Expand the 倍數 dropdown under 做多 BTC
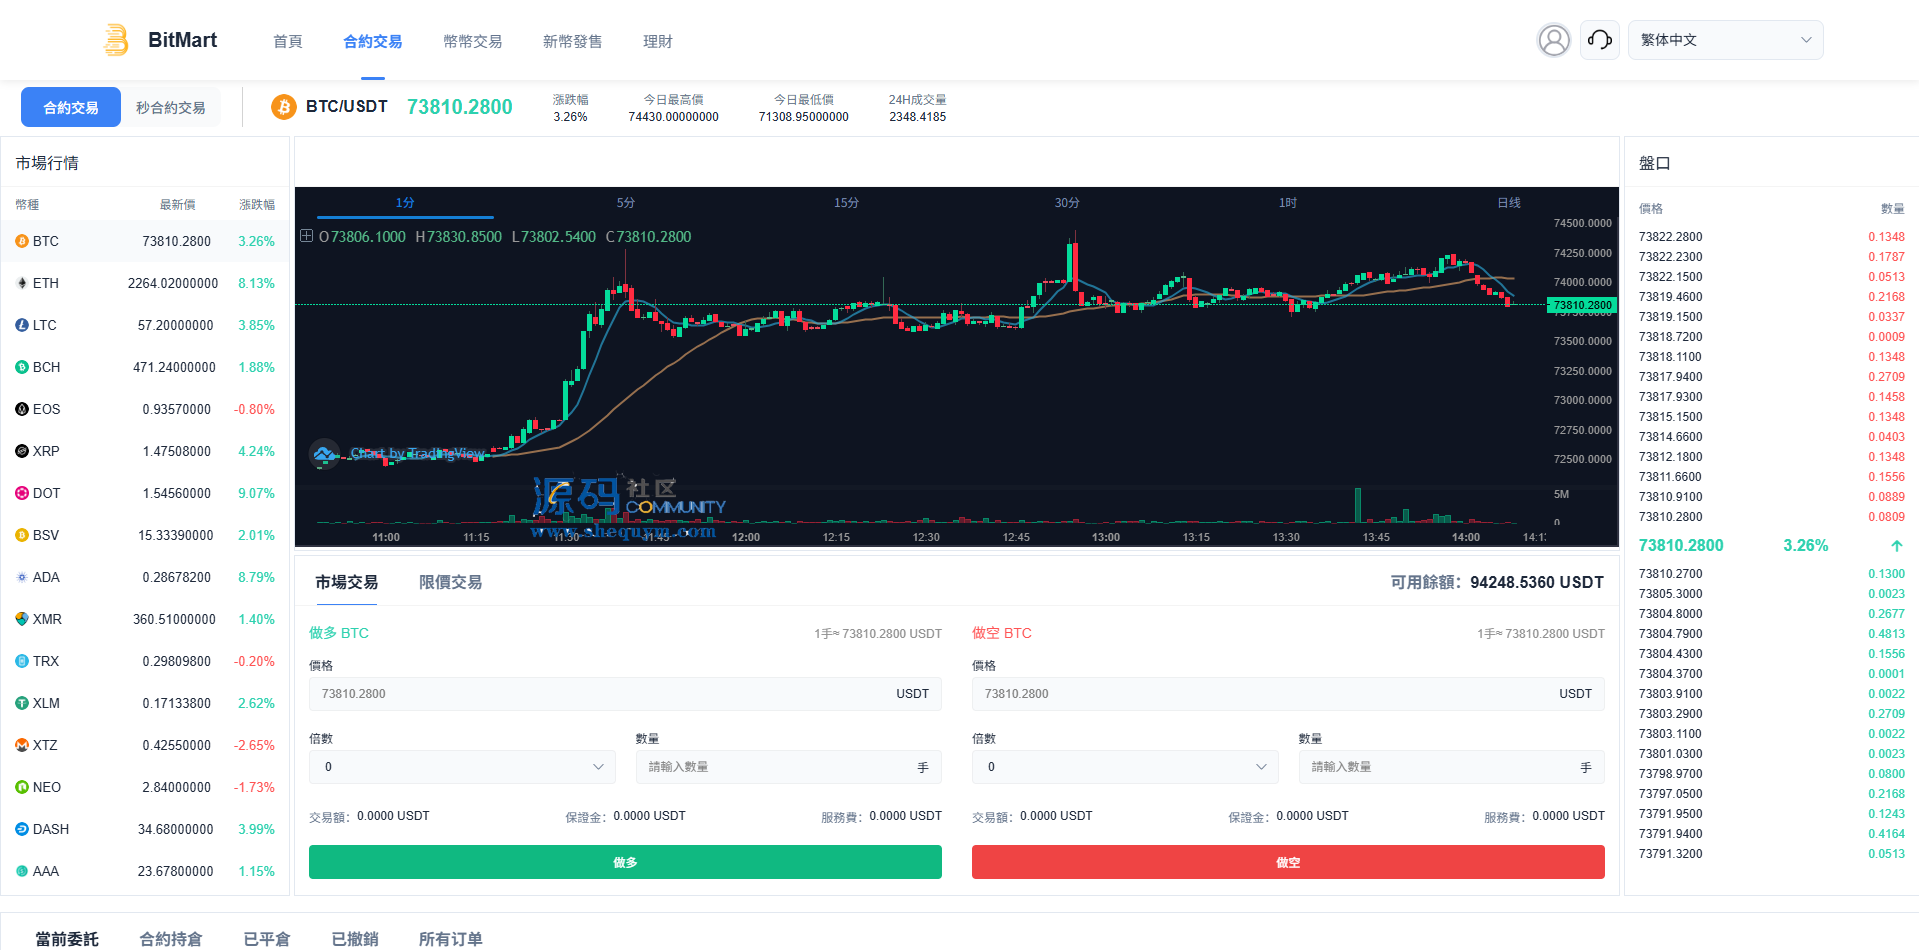The width and height of the screenshot is (1919, 950). (462, 767)
